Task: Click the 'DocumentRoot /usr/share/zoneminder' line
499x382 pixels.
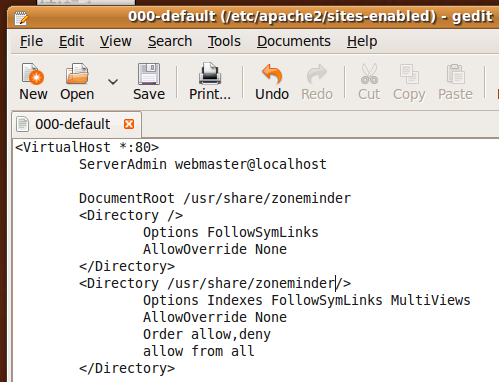Action: coord(215,198)
